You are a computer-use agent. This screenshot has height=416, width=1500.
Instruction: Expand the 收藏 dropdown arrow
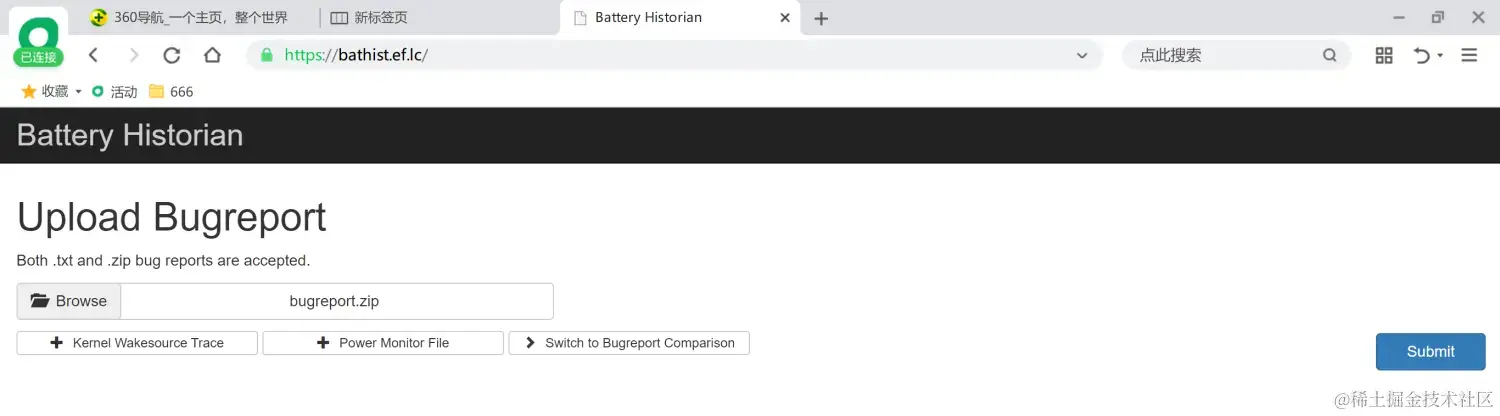pyautogui.click(x=78, y=92)
